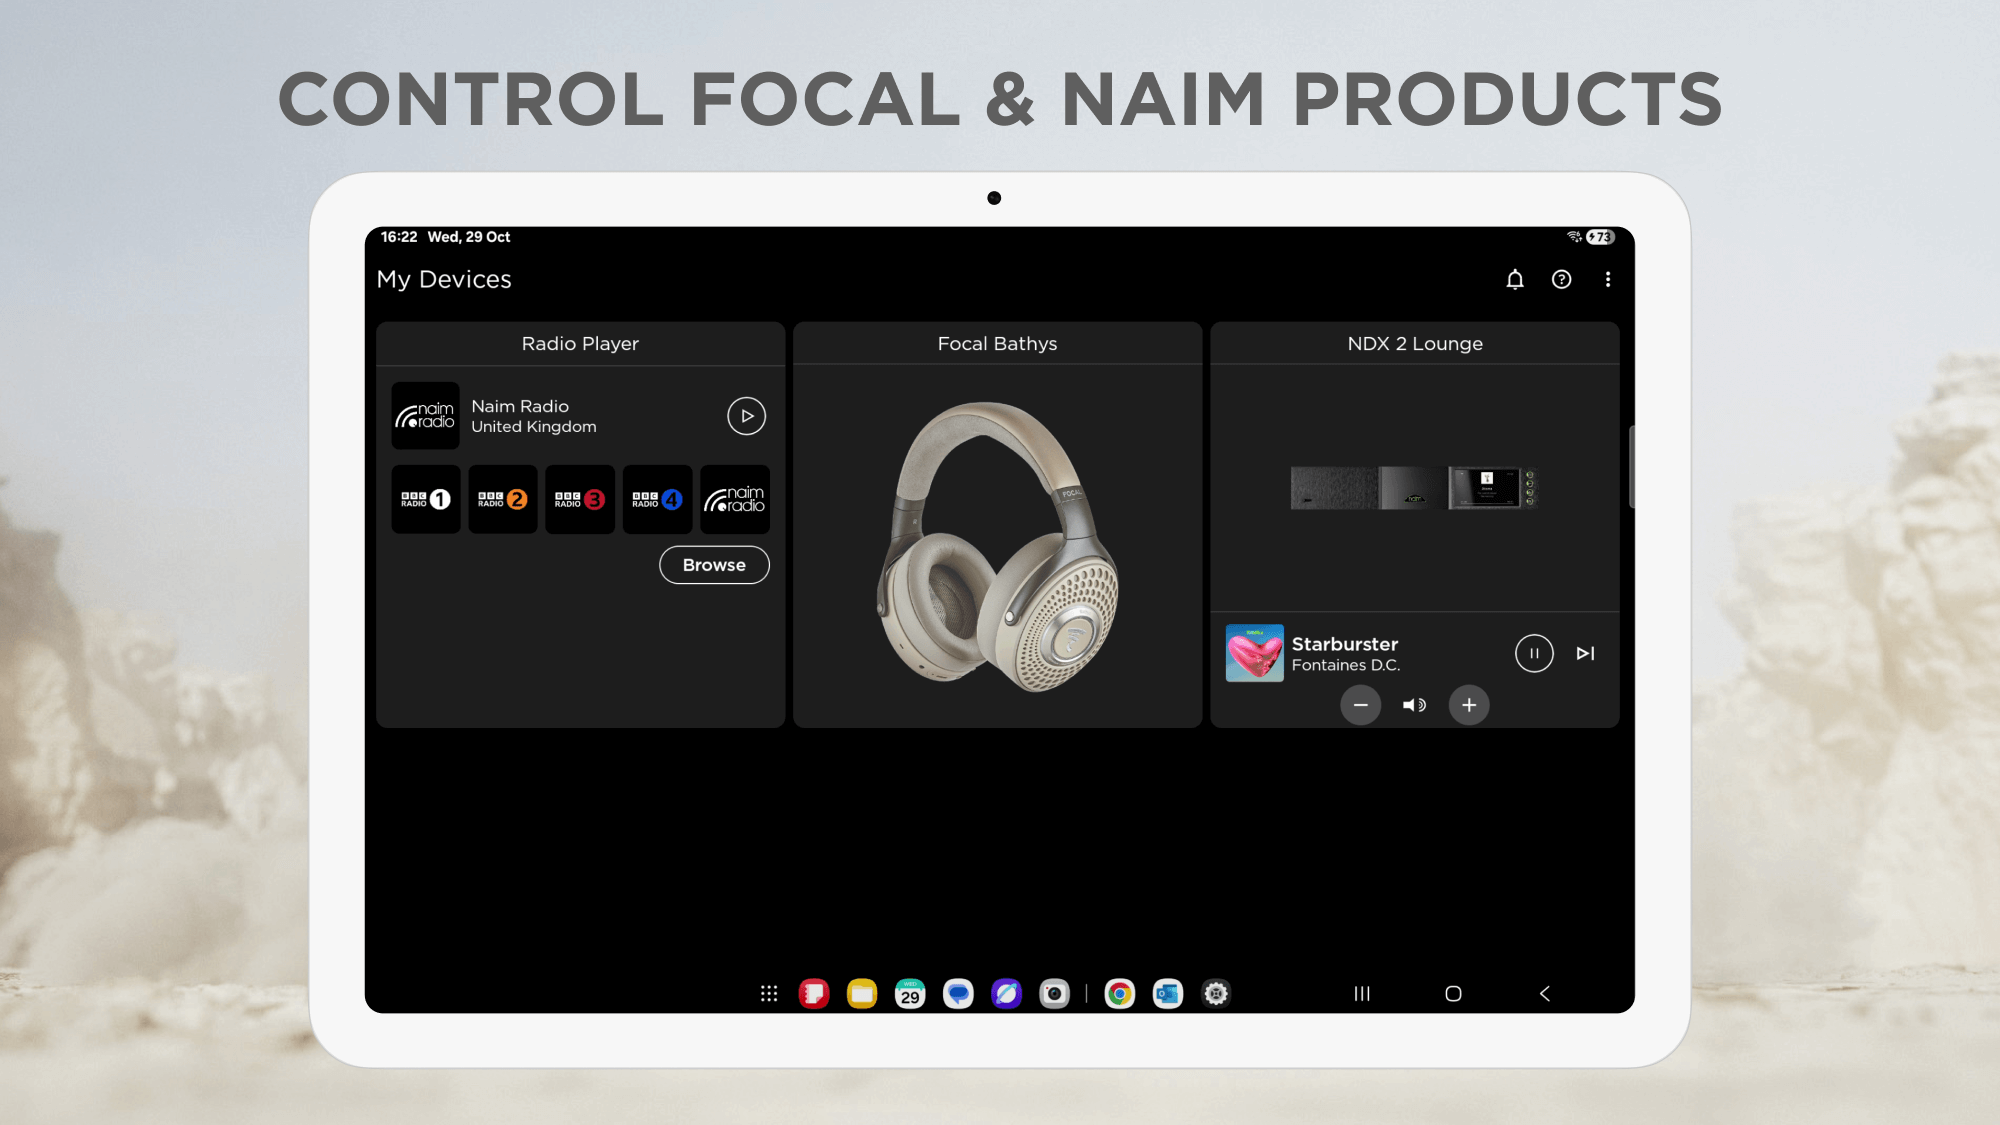This screenshot has width=2000, height=1125.
Task: Select the BBC Radio 3 preset
Action: tap(580, 499)
